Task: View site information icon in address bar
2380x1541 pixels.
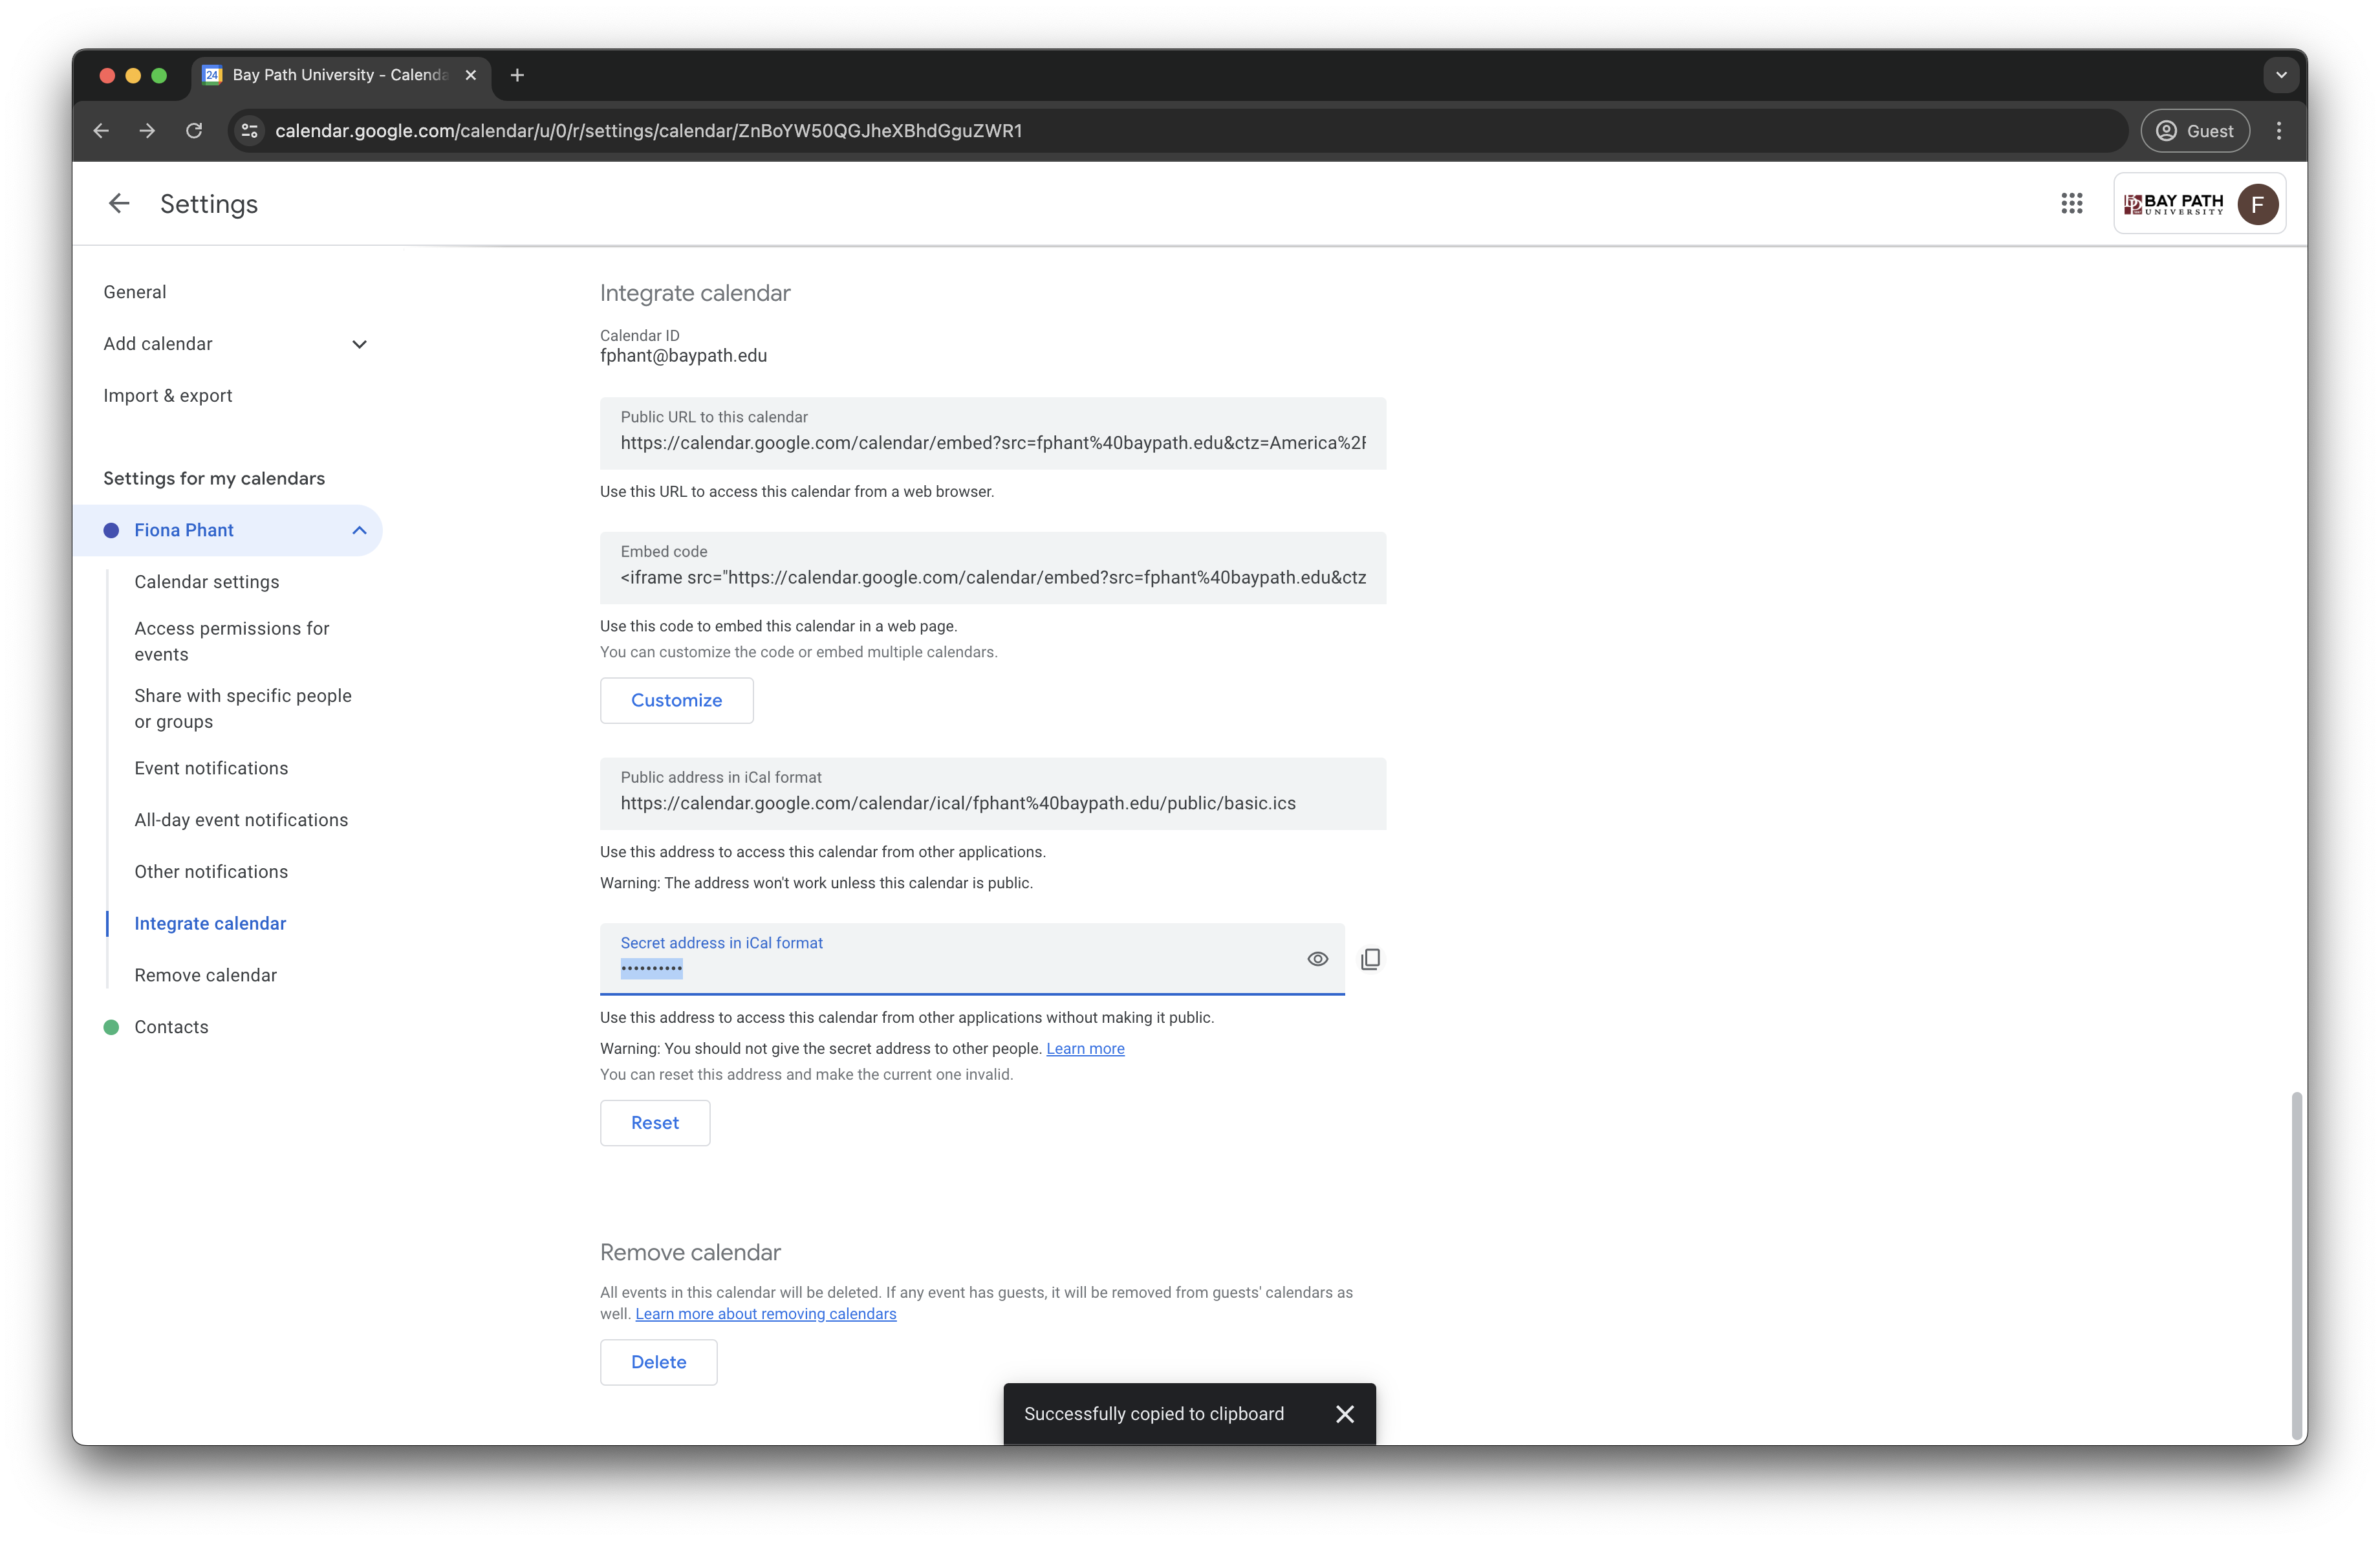Action: click(x=250, y=131)
